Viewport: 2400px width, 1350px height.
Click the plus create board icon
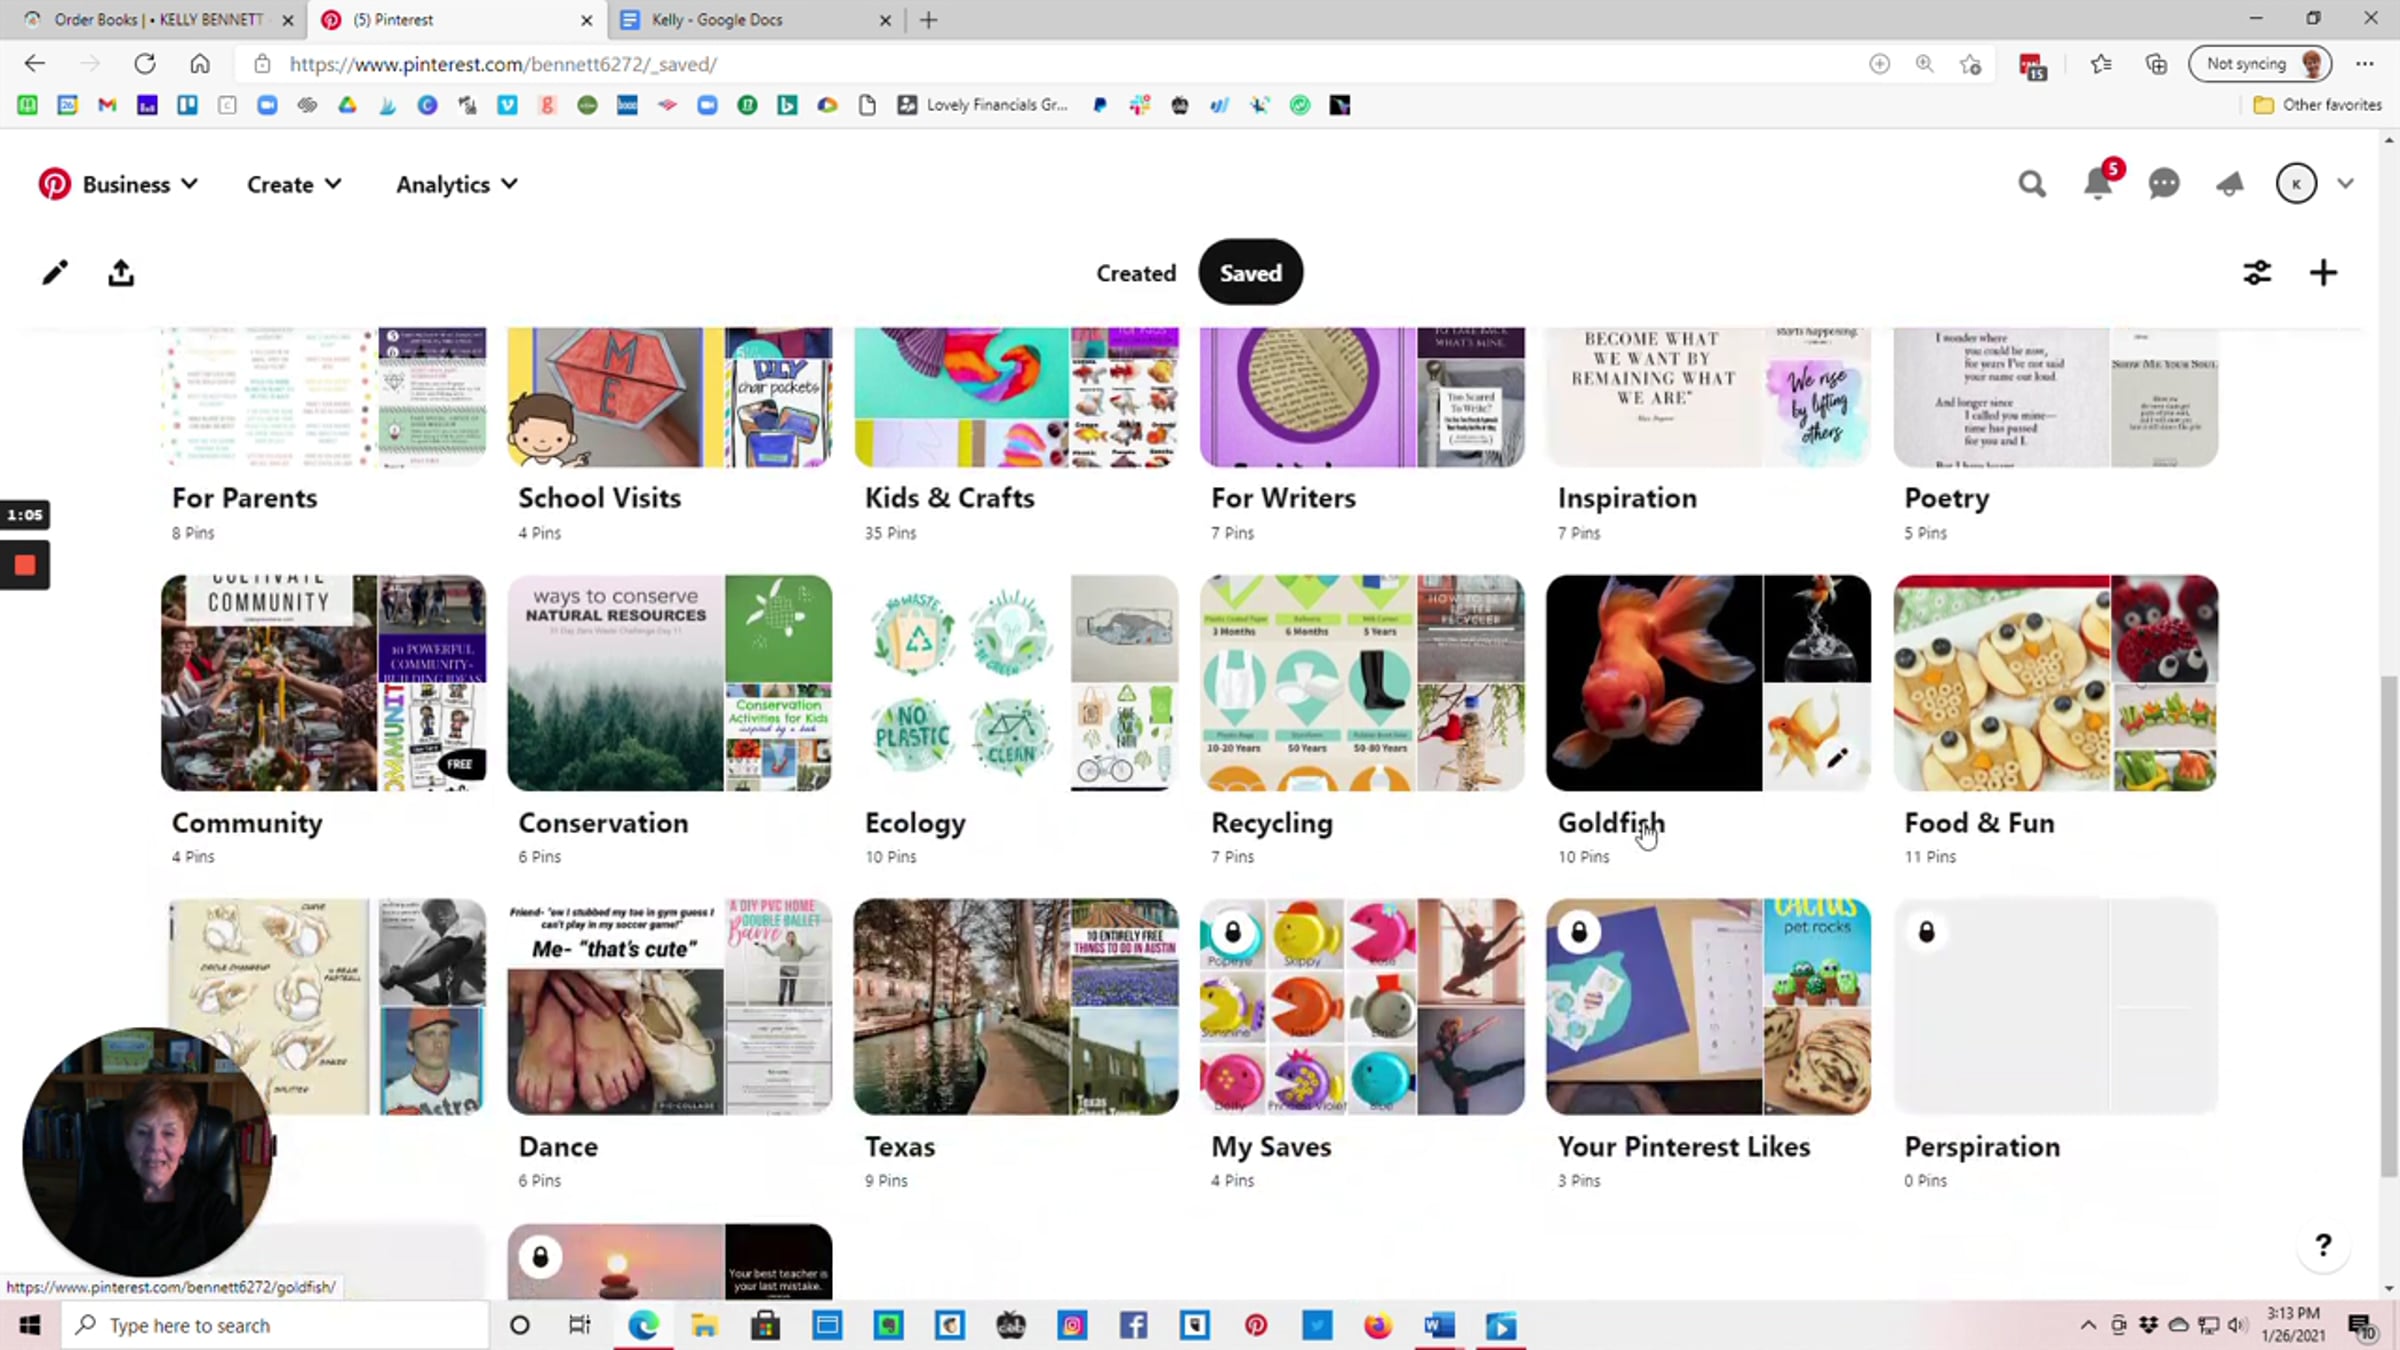click(2323, 272)
